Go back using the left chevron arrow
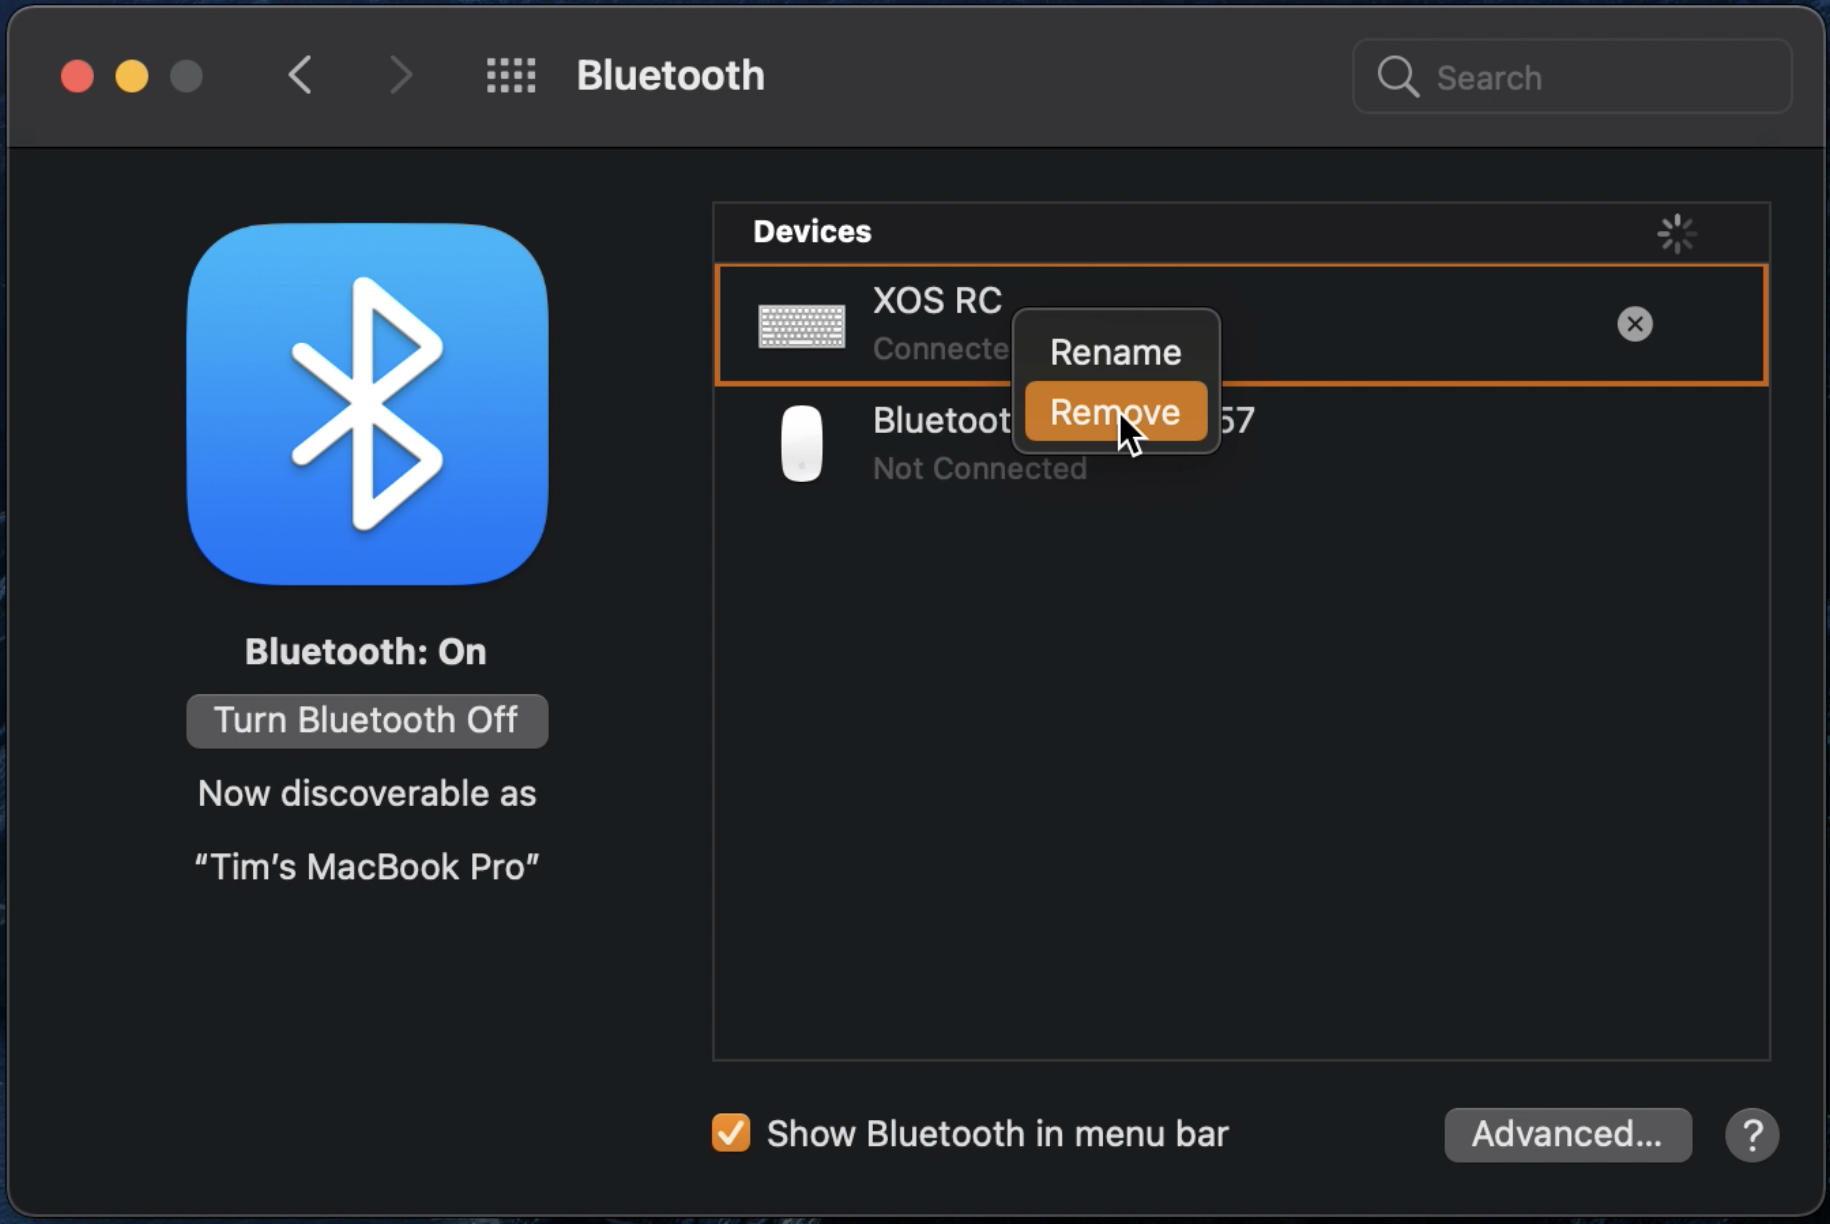The image size is (1830, 1224). click(300, 75)
